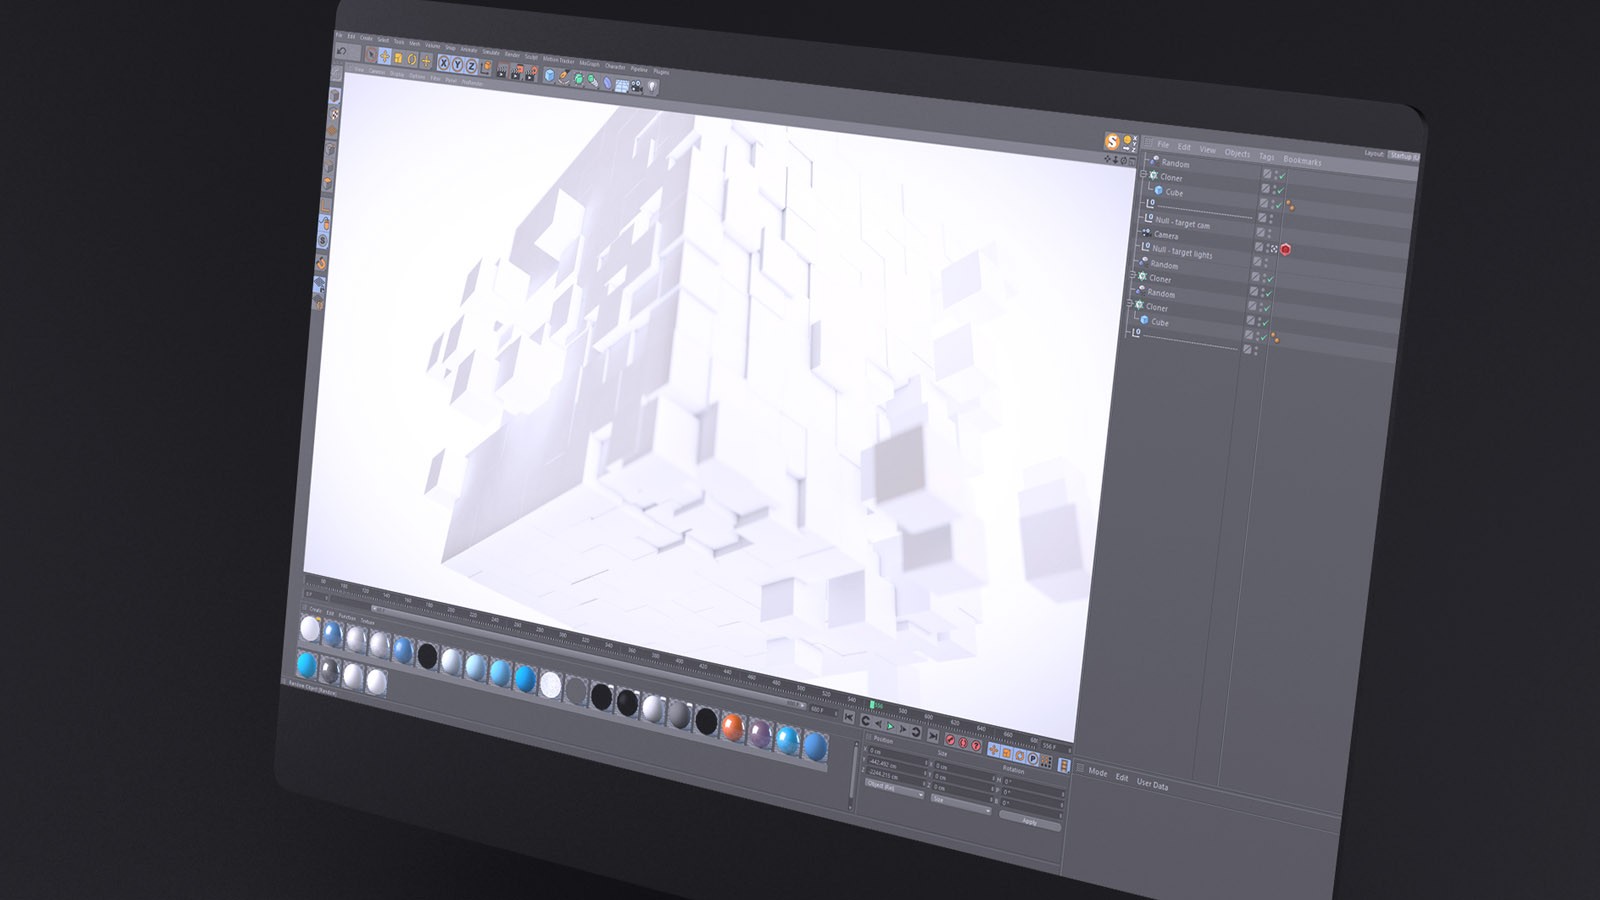Open the MoGraph menu

point(590,64)
